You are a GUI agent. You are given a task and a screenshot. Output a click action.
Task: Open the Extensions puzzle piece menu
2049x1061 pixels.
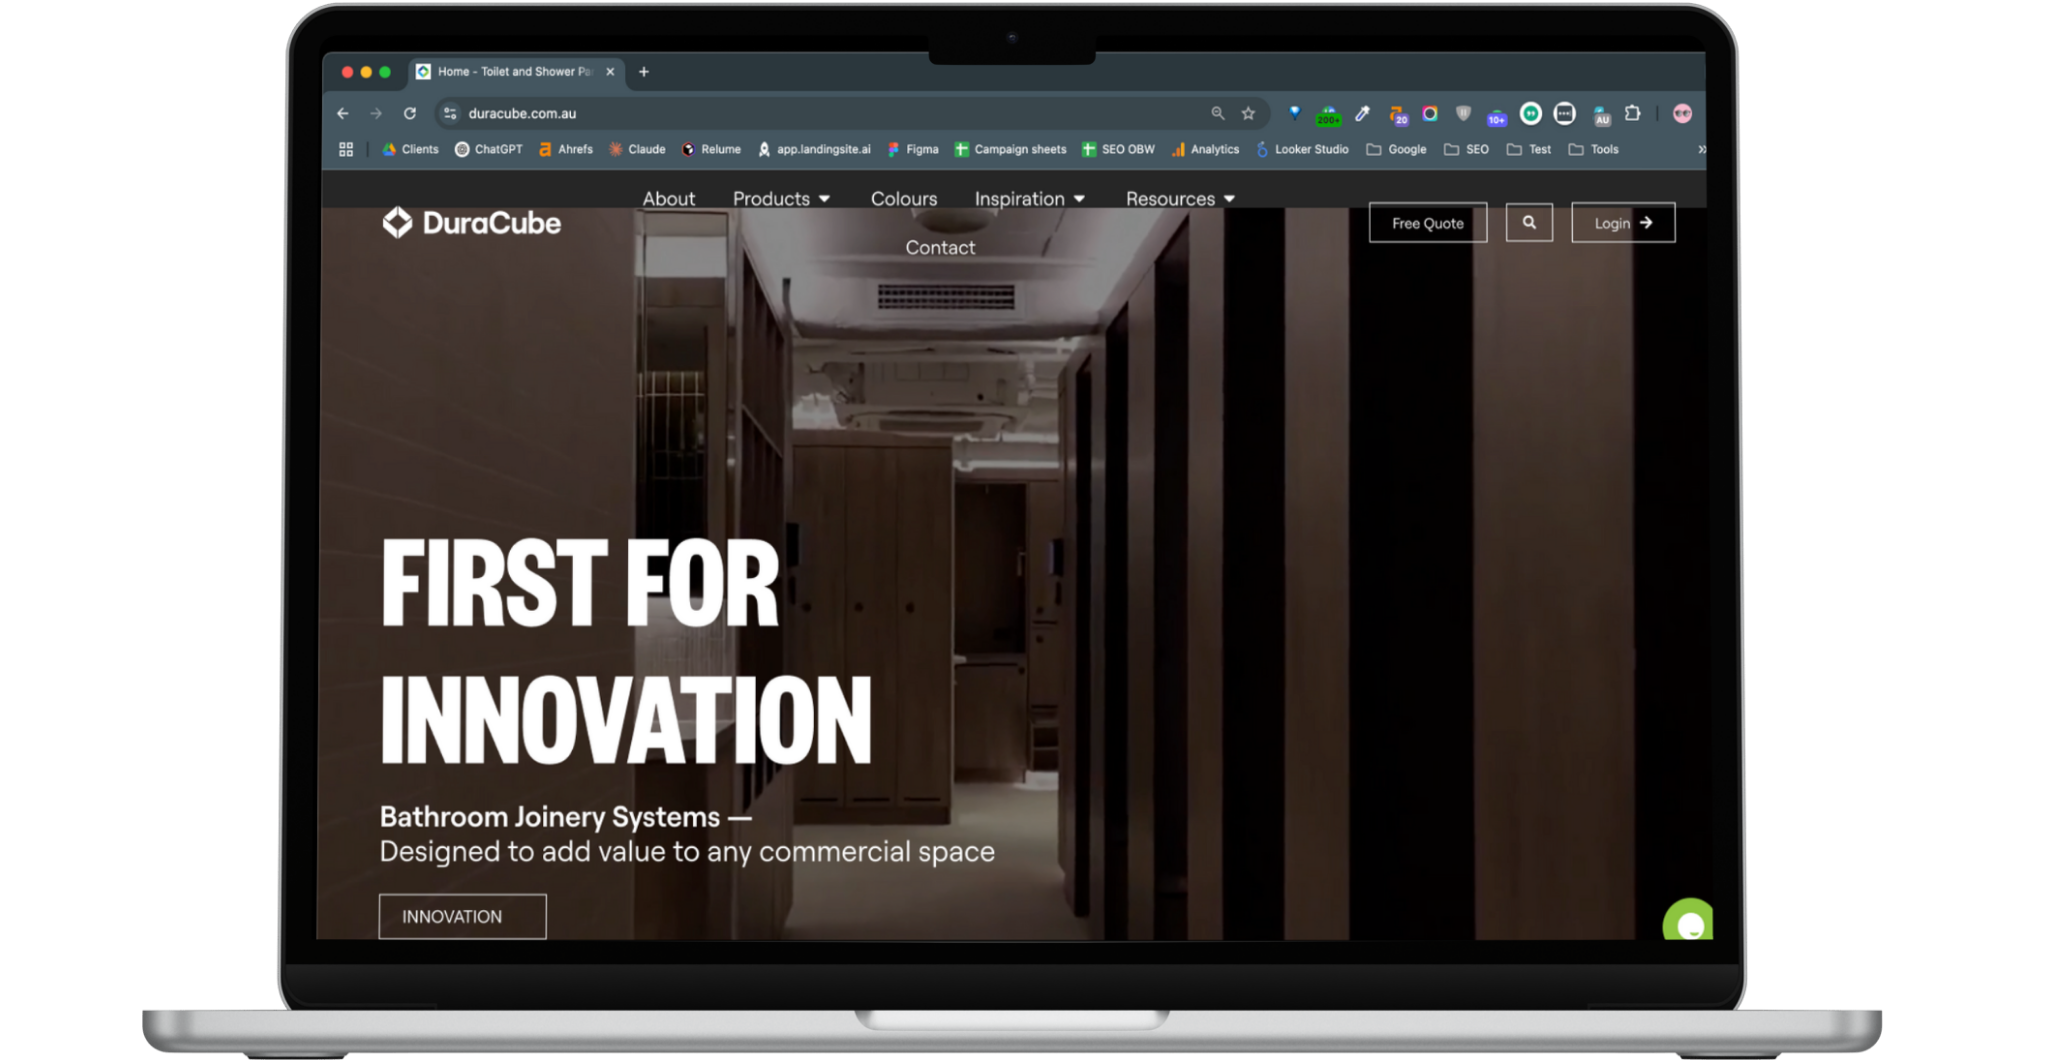click(x=1633, y=113)
